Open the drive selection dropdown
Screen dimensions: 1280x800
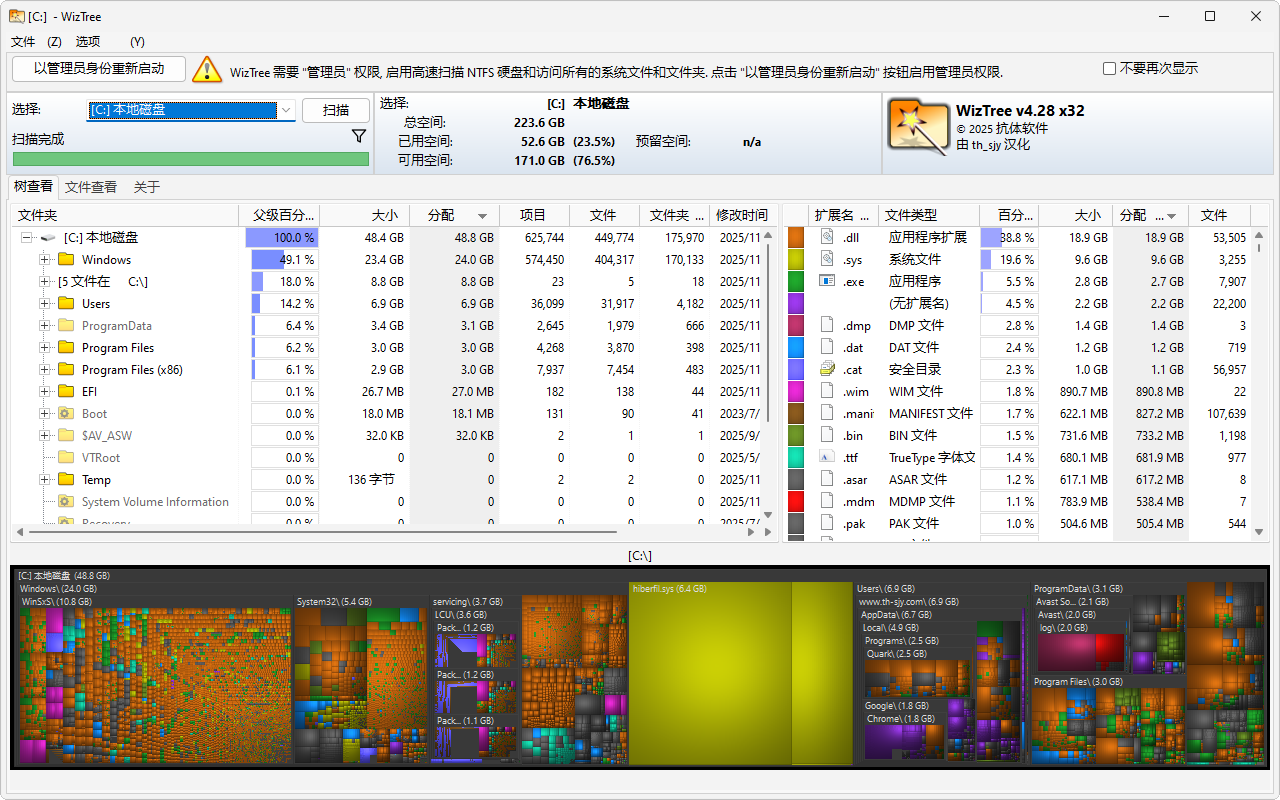click(x=285, y=110)
